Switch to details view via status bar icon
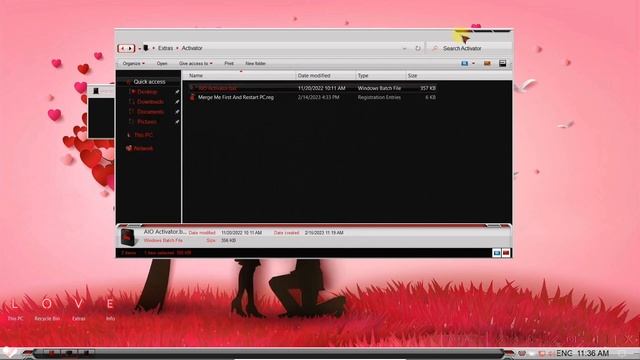The width and height of the screenshot is (640, 360). click(497, 253)
